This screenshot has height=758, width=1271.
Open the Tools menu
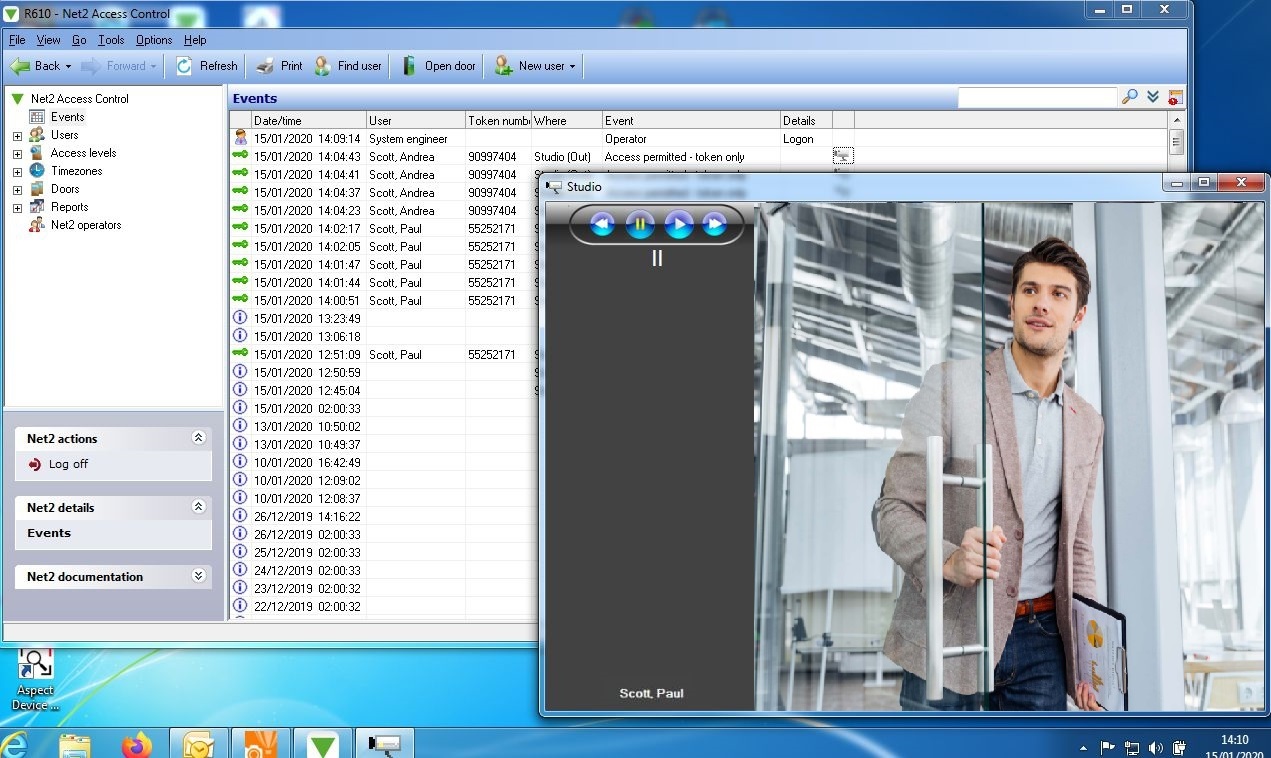(x=111, y=40)
